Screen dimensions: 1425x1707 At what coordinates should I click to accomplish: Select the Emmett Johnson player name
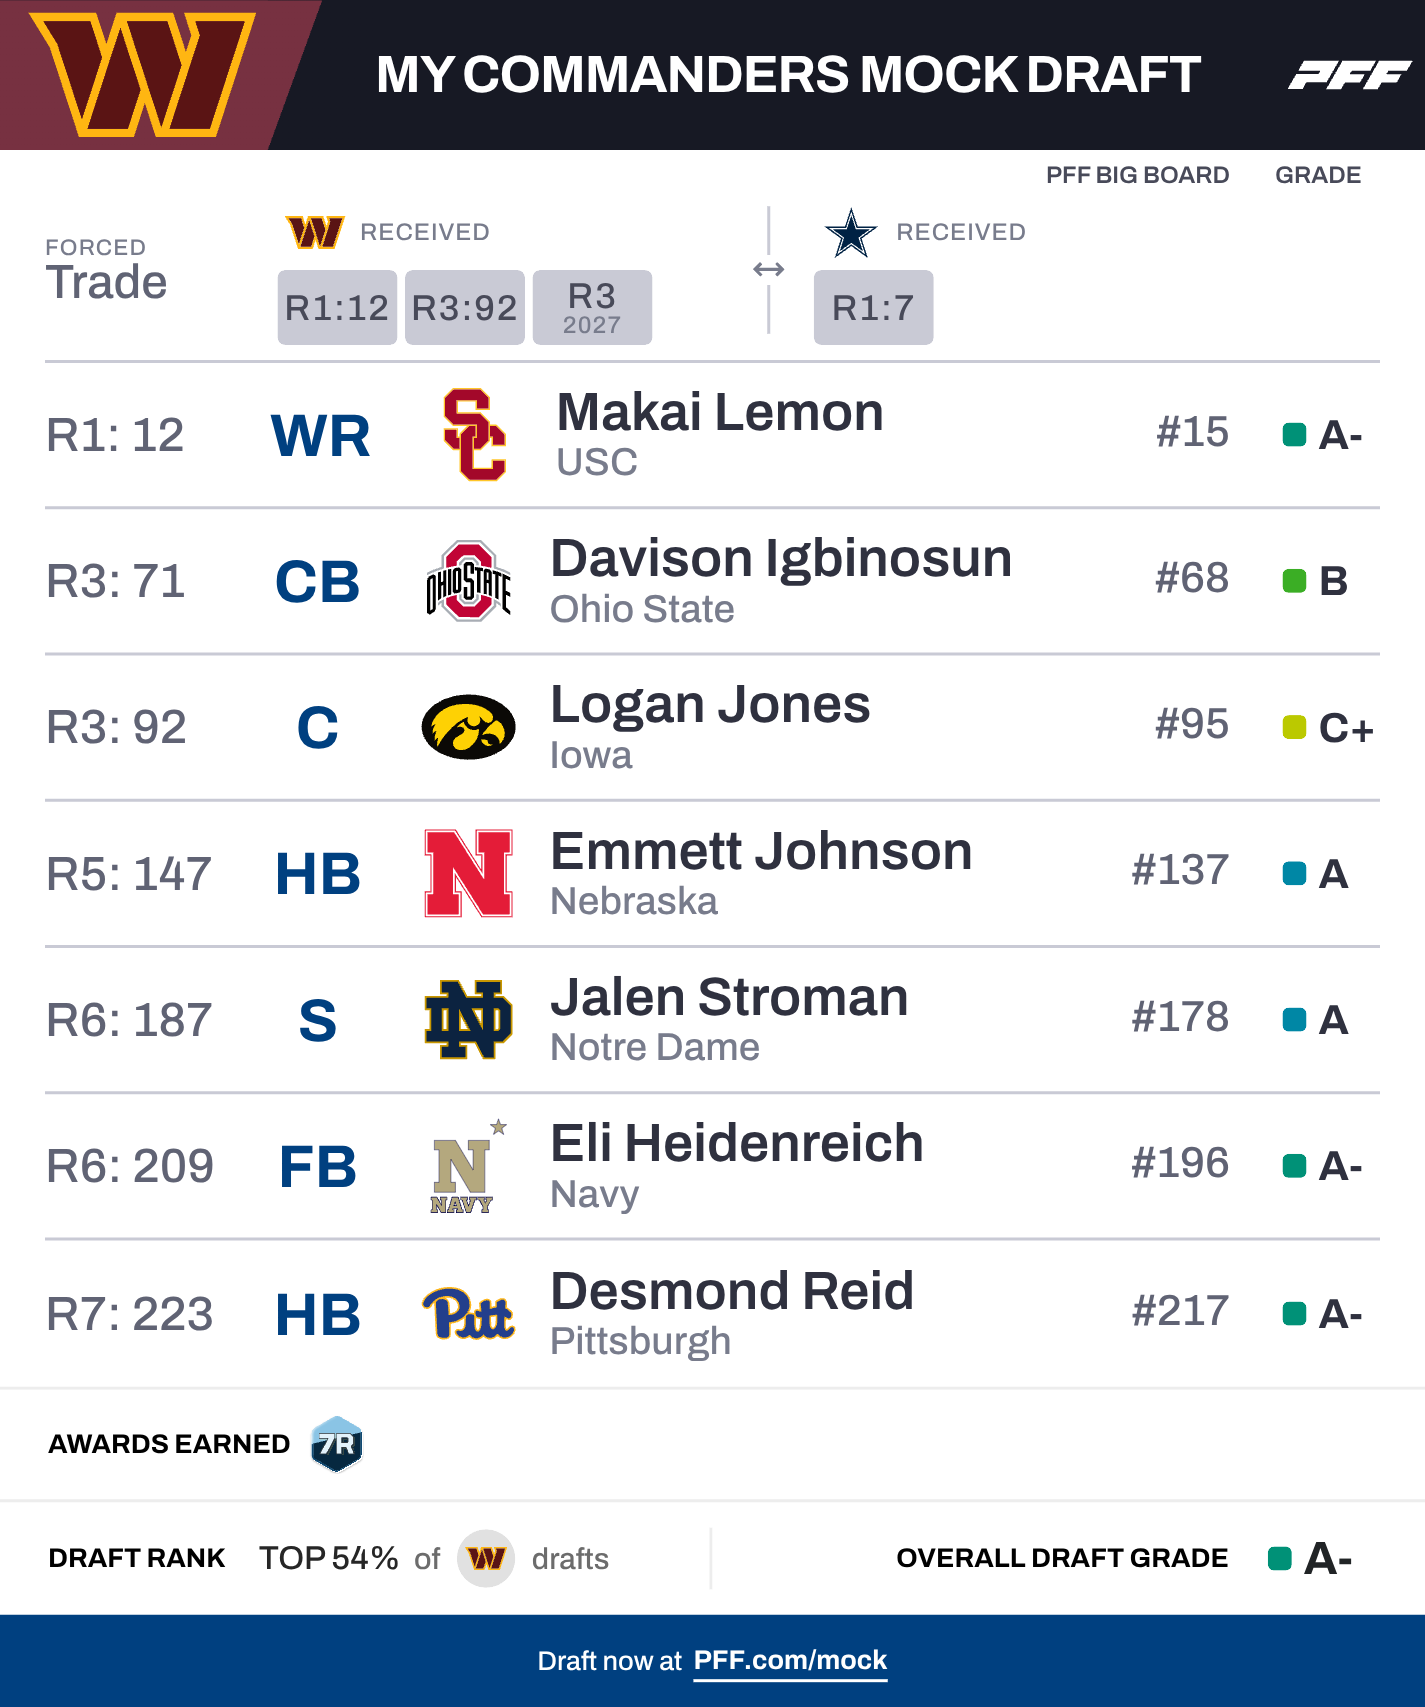tap(761, 851)
